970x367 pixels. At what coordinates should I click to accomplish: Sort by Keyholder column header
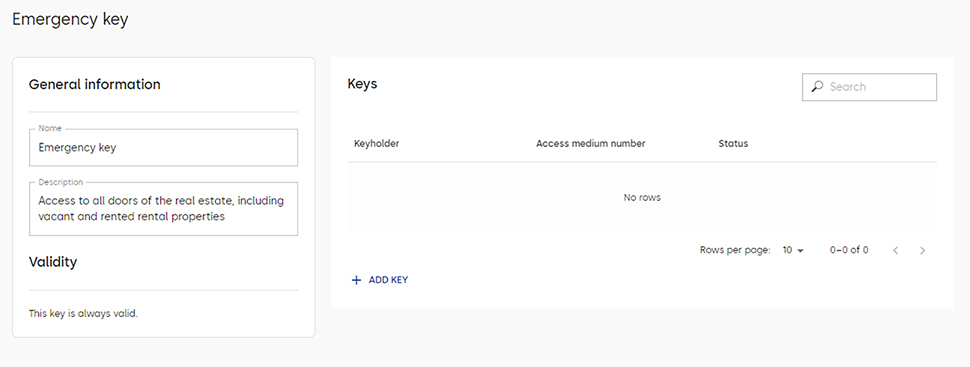[x=376, y=144]
